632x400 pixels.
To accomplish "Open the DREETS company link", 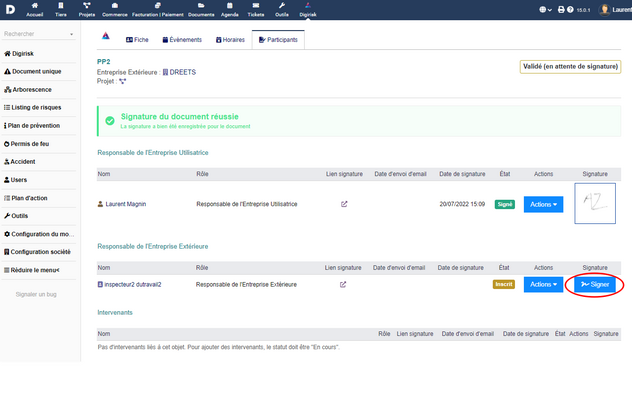I will tap(179, 72).
